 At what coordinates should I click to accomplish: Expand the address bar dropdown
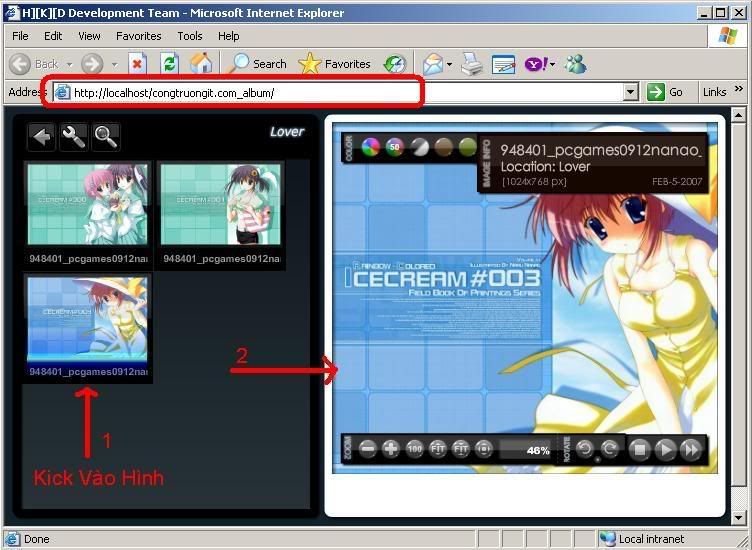click(x=631, y=92)
